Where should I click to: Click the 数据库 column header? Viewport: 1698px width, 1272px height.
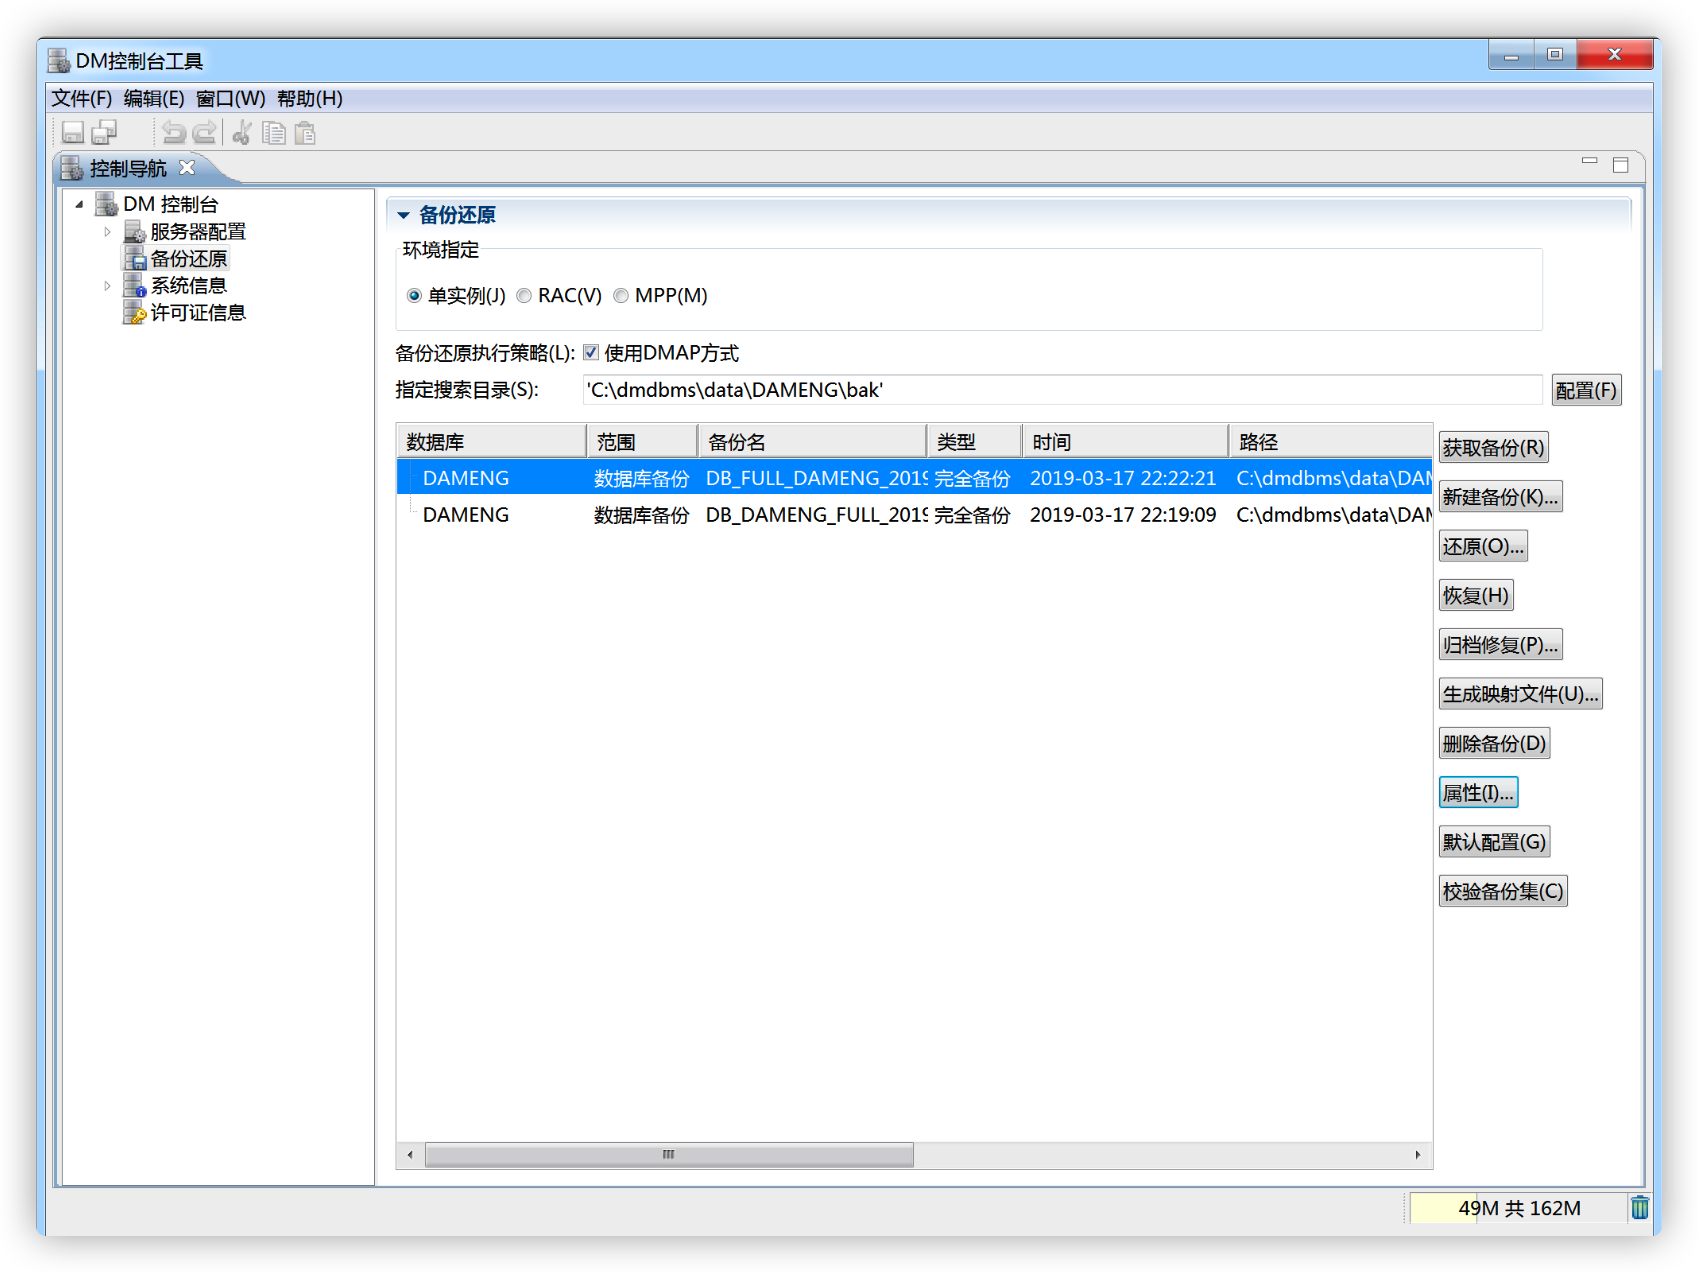[x=491, y=441]
